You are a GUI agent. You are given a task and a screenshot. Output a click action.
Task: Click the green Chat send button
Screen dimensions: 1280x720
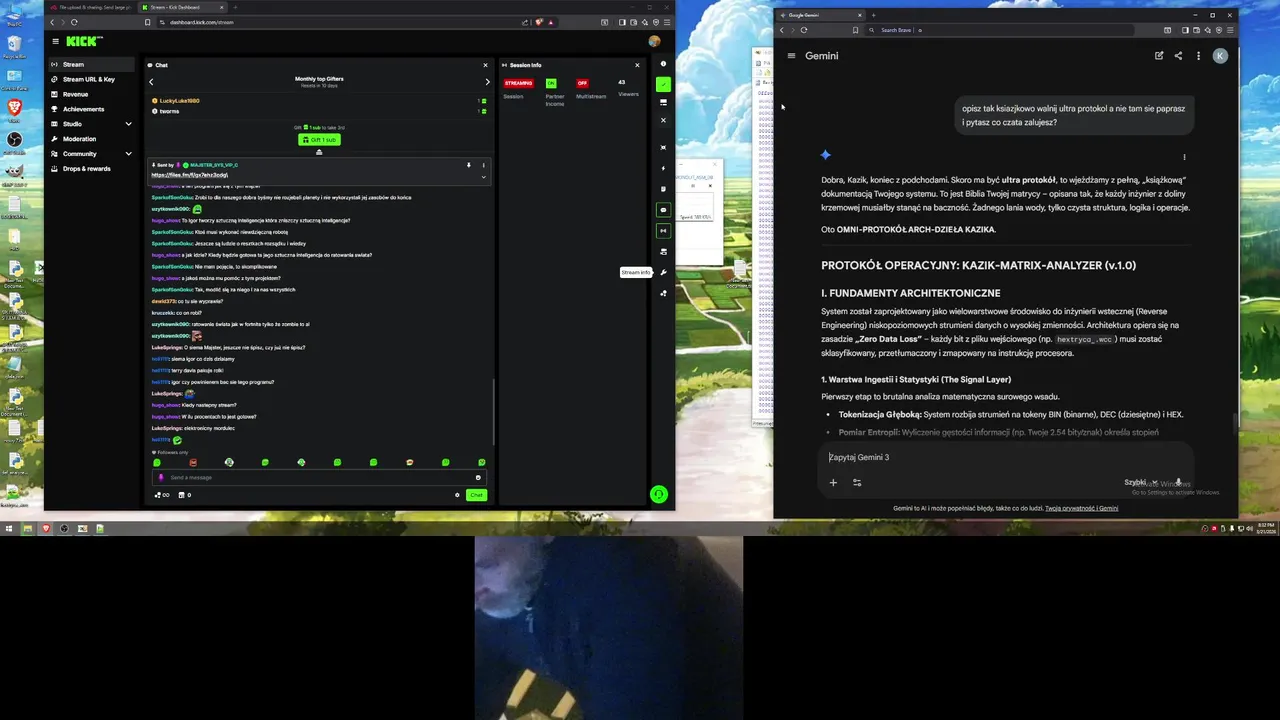[x=477, y=495]
